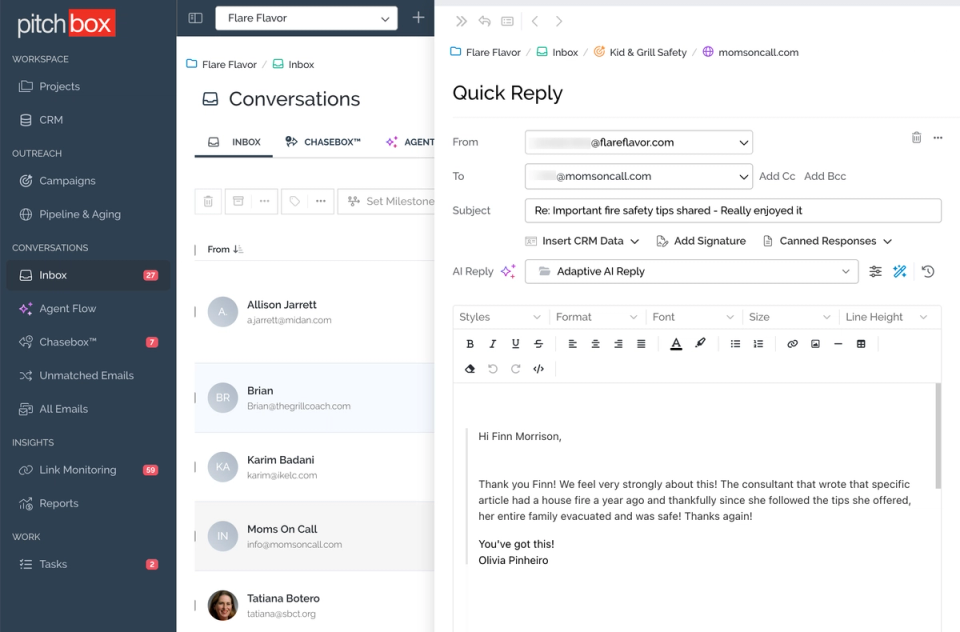Sort conversations by From column
Viewport: 960px width, 632px height.
pos(225,249)
